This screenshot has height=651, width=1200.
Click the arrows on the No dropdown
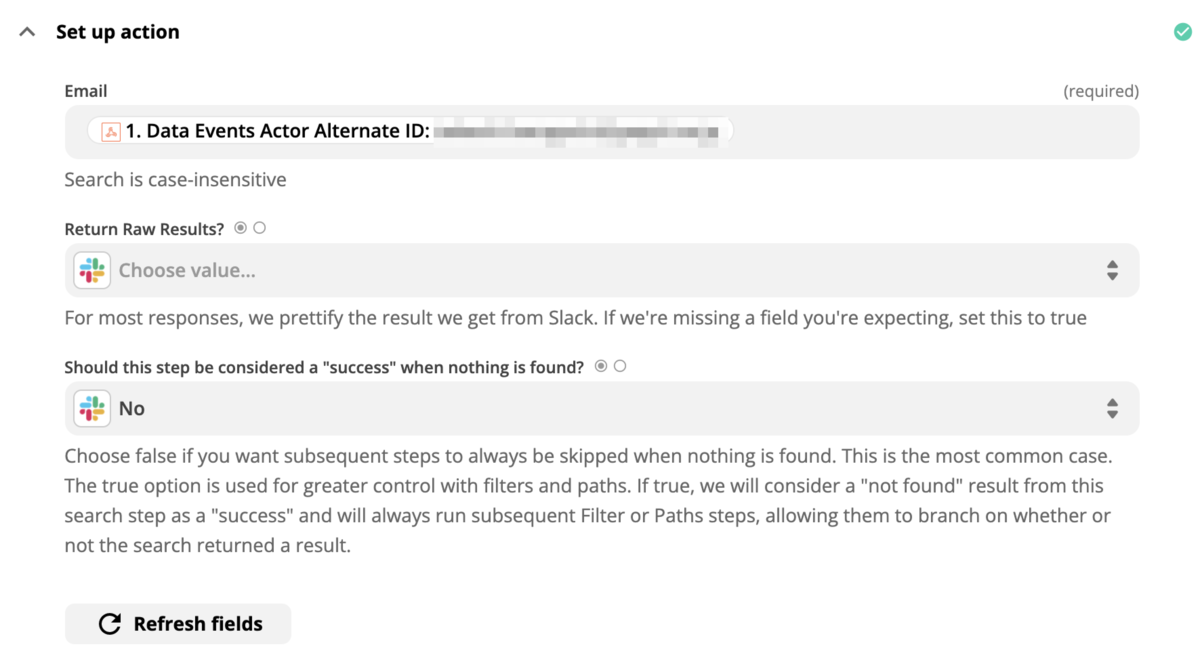tap(1112, 408)
